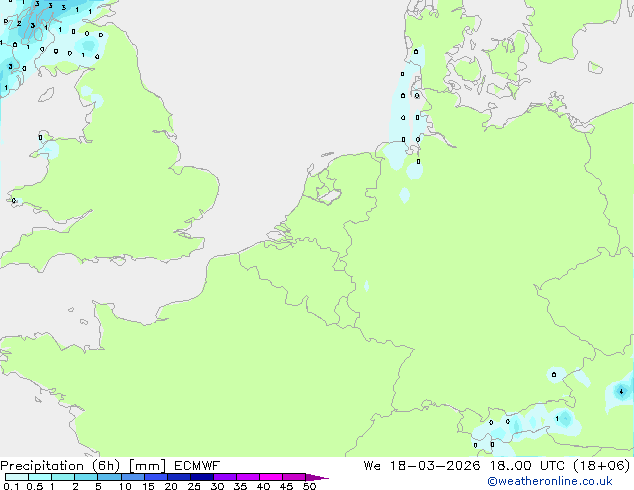Image resolution: width=634 pixels, height=490 pixels.
Task: Click the "[mm]" unit label
Action: coord(148,466)
